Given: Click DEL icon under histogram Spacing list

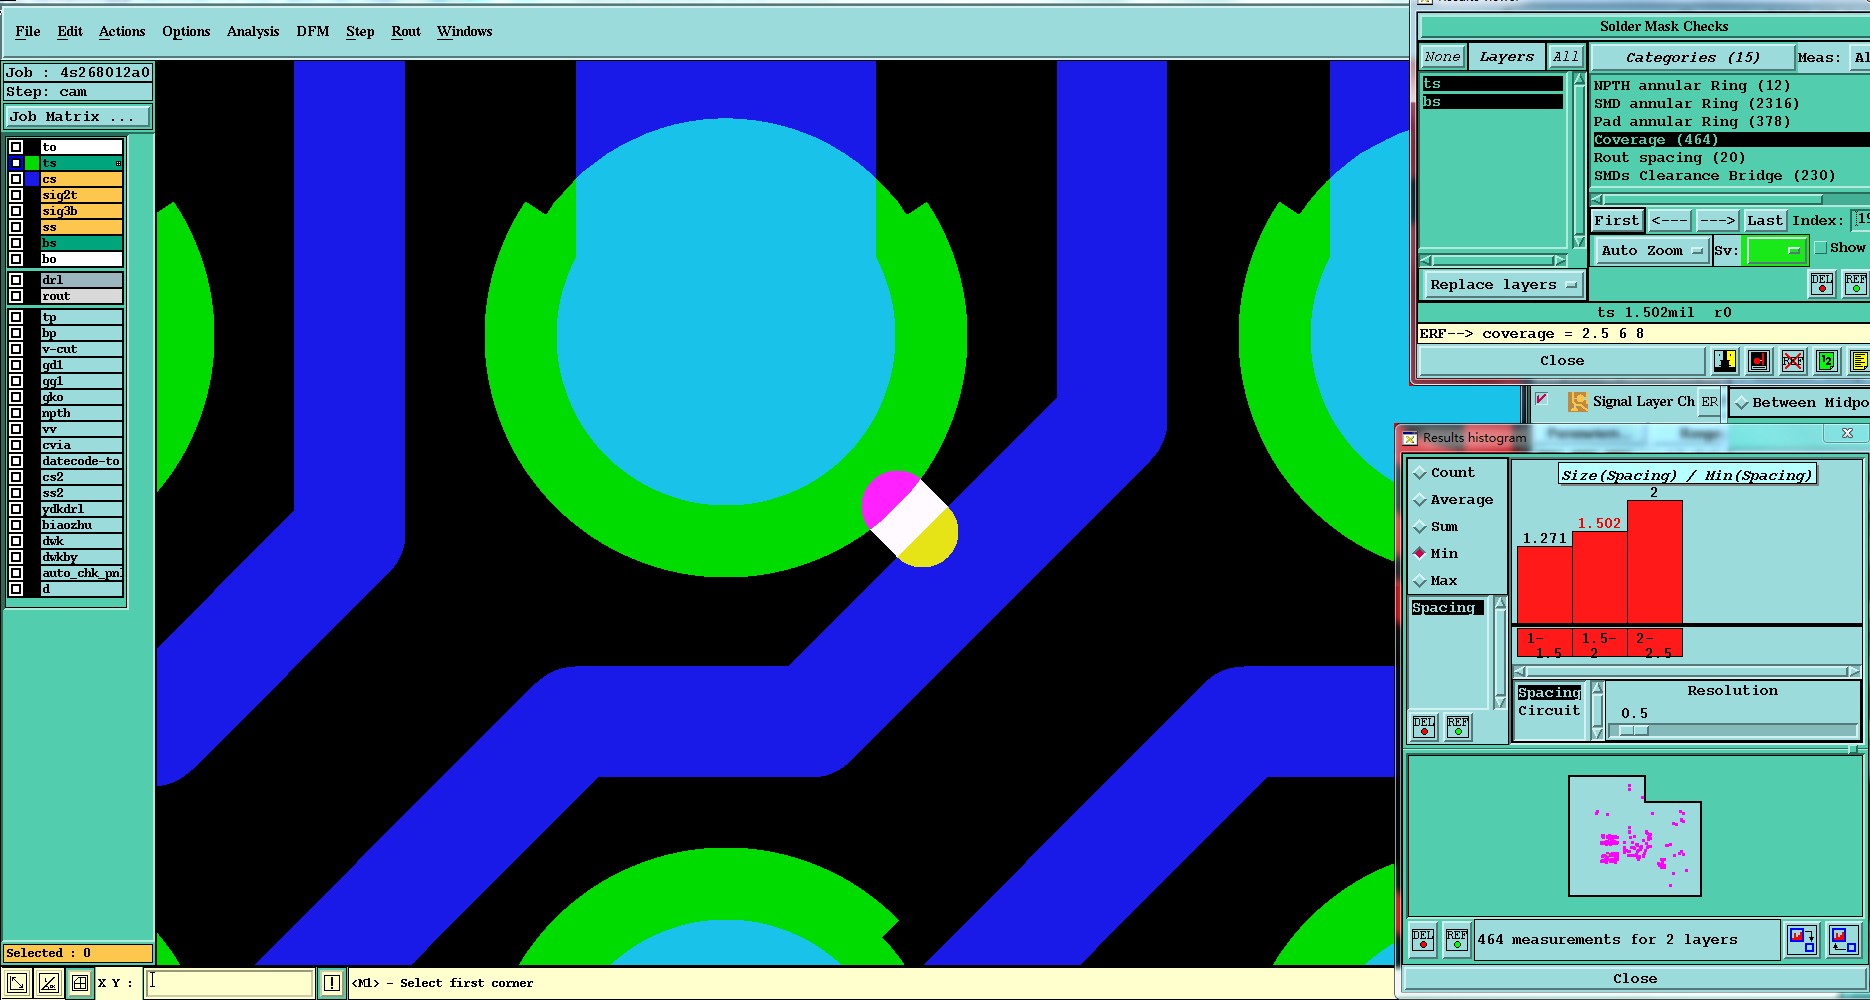Looking at the screenshot, I should [x=1424, y=727].
